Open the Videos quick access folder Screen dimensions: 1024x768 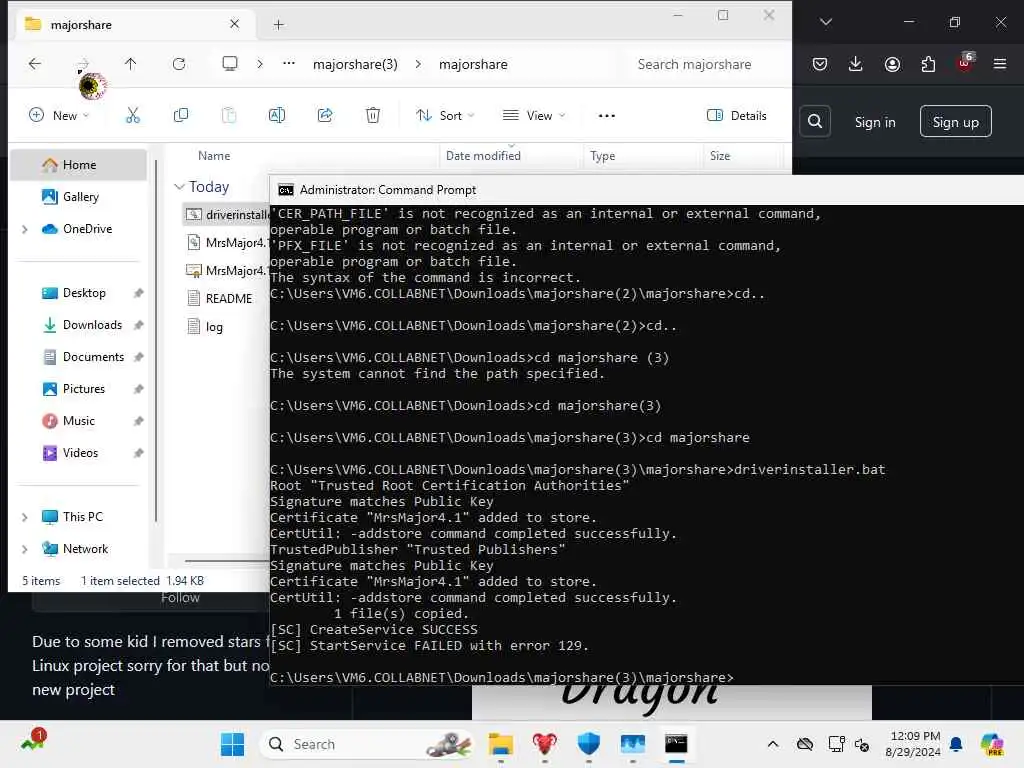80,453
